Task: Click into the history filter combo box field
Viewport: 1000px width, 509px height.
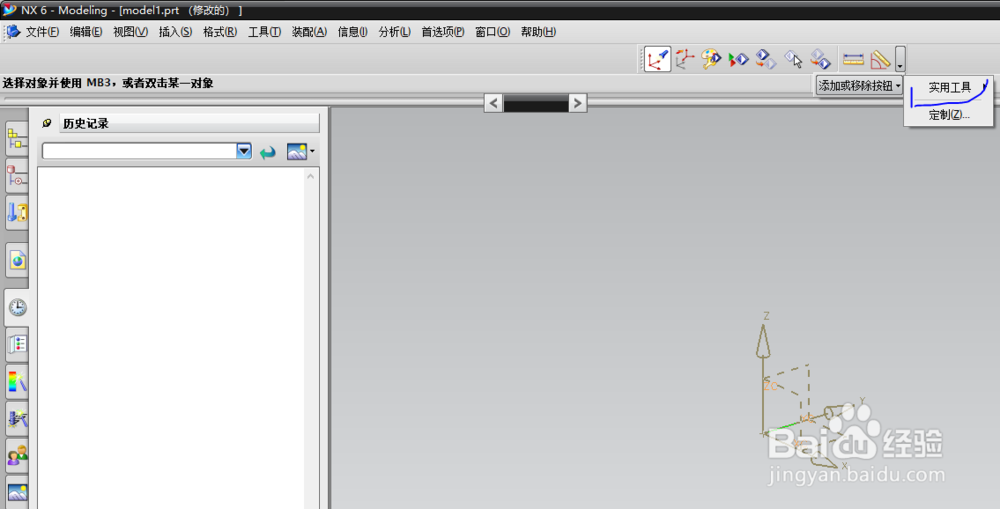Action: click(x=139, y=151)
